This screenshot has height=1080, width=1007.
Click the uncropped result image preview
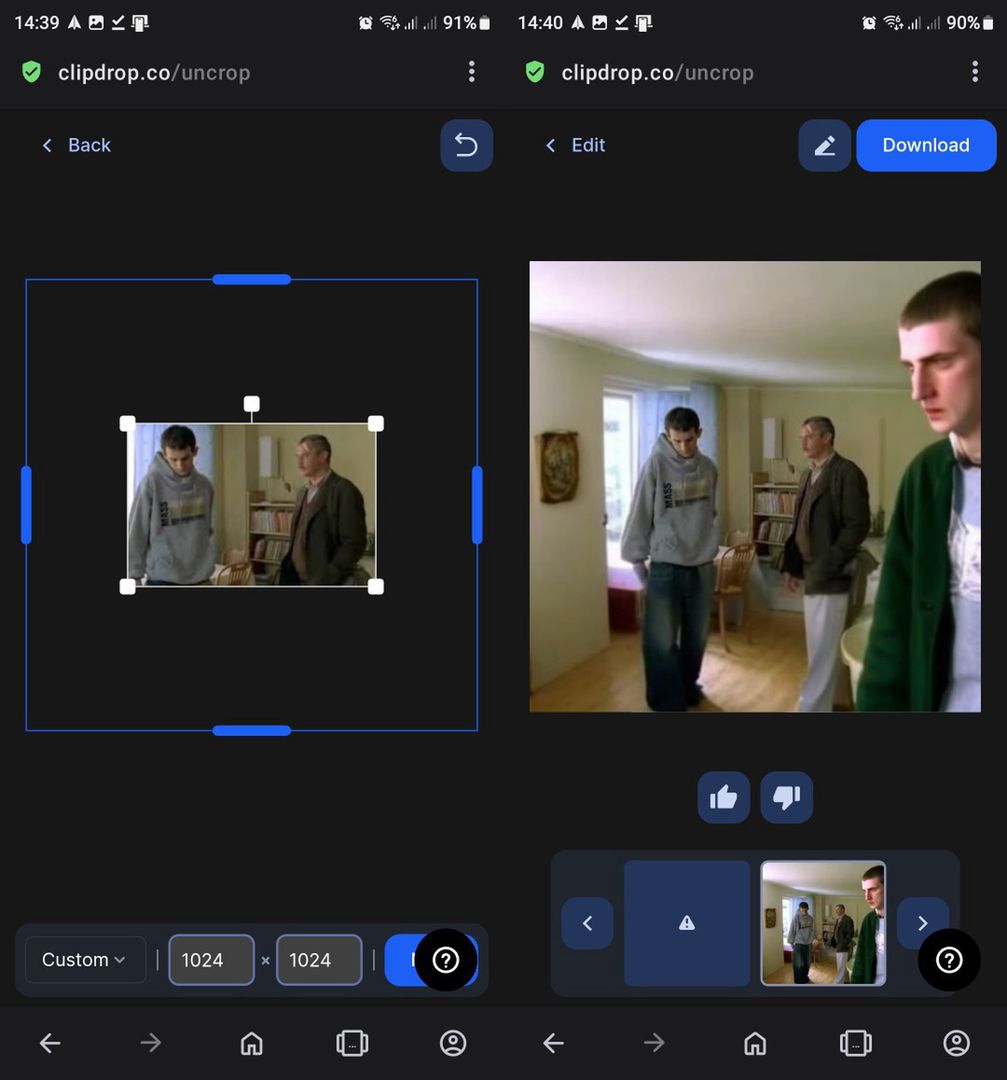click(755, 486)
